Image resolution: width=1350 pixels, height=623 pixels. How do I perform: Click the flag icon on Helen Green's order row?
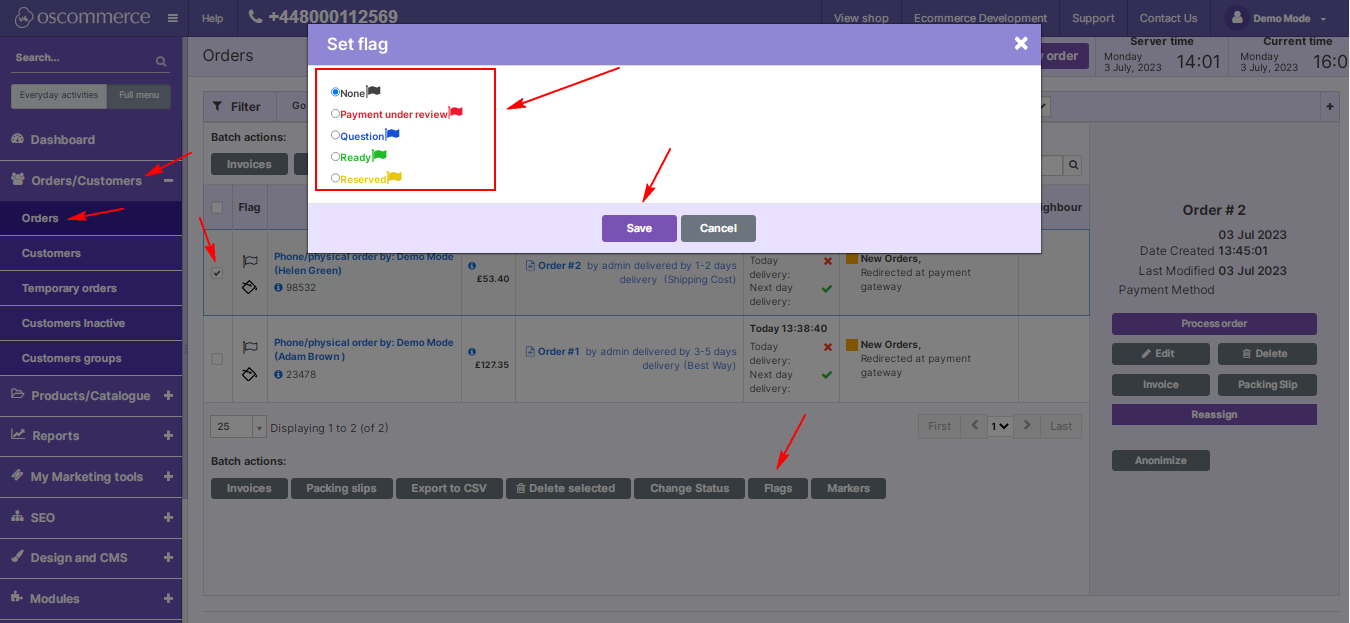(x=249, y=261)
